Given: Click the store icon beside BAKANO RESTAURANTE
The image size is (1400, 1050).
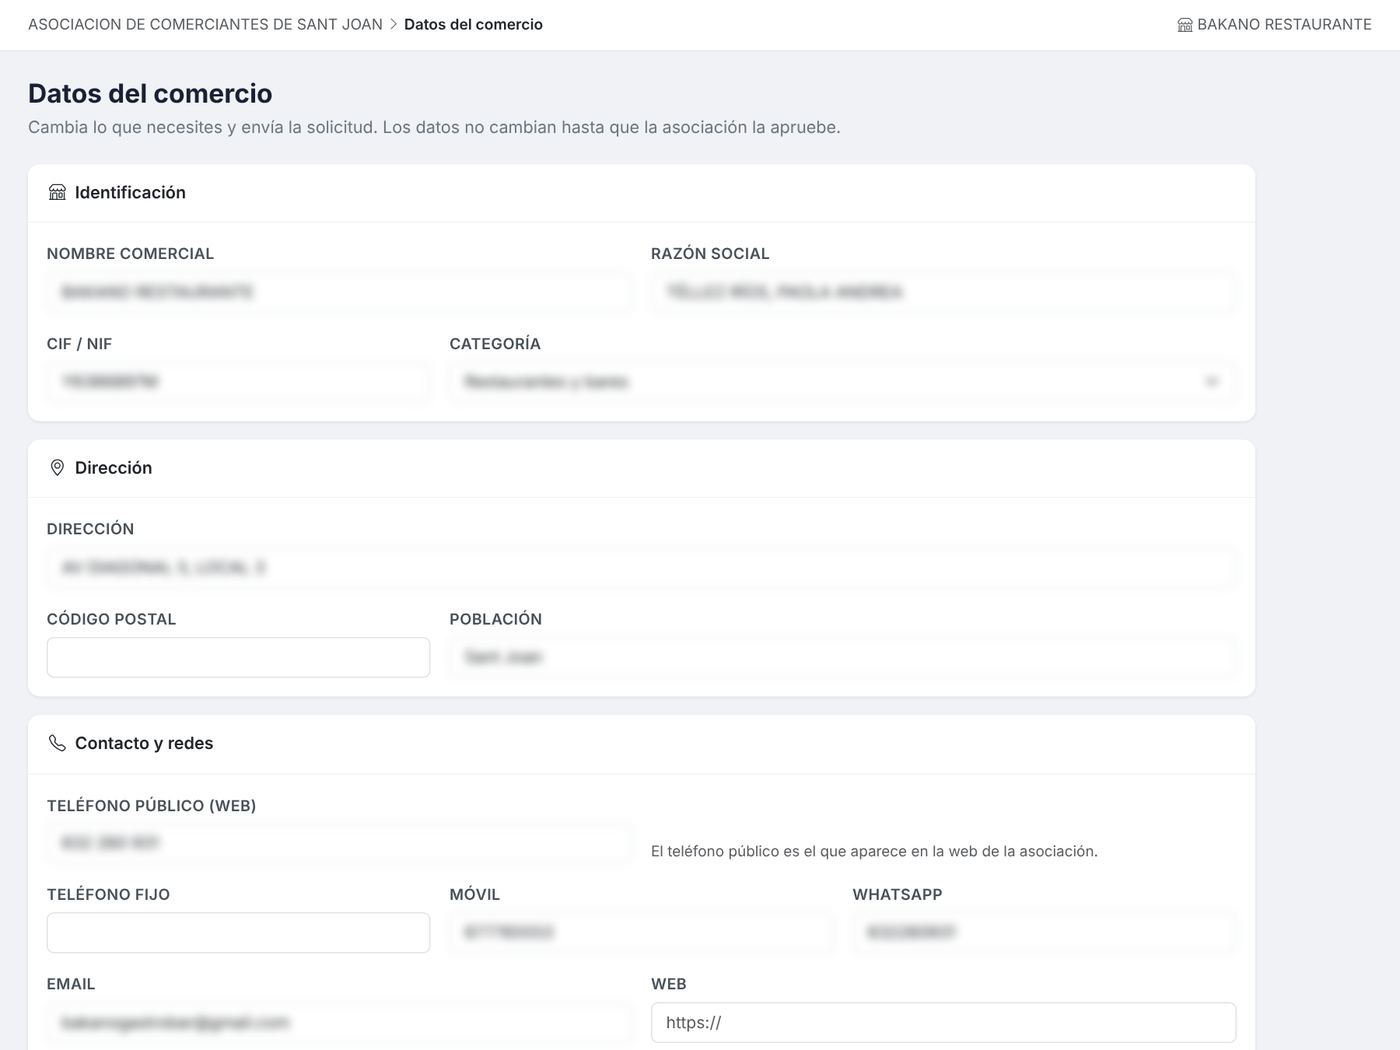Looking at the screenshot, I should click(1185, 25).
